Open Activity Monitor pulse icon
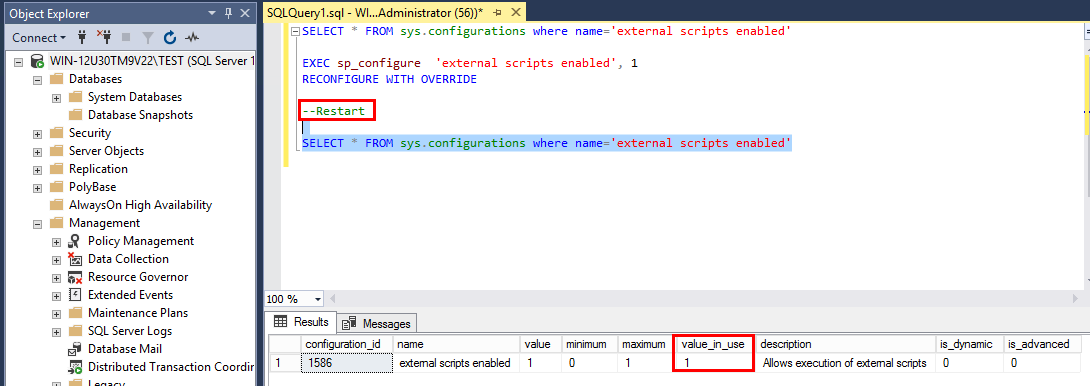 point(192,37)
